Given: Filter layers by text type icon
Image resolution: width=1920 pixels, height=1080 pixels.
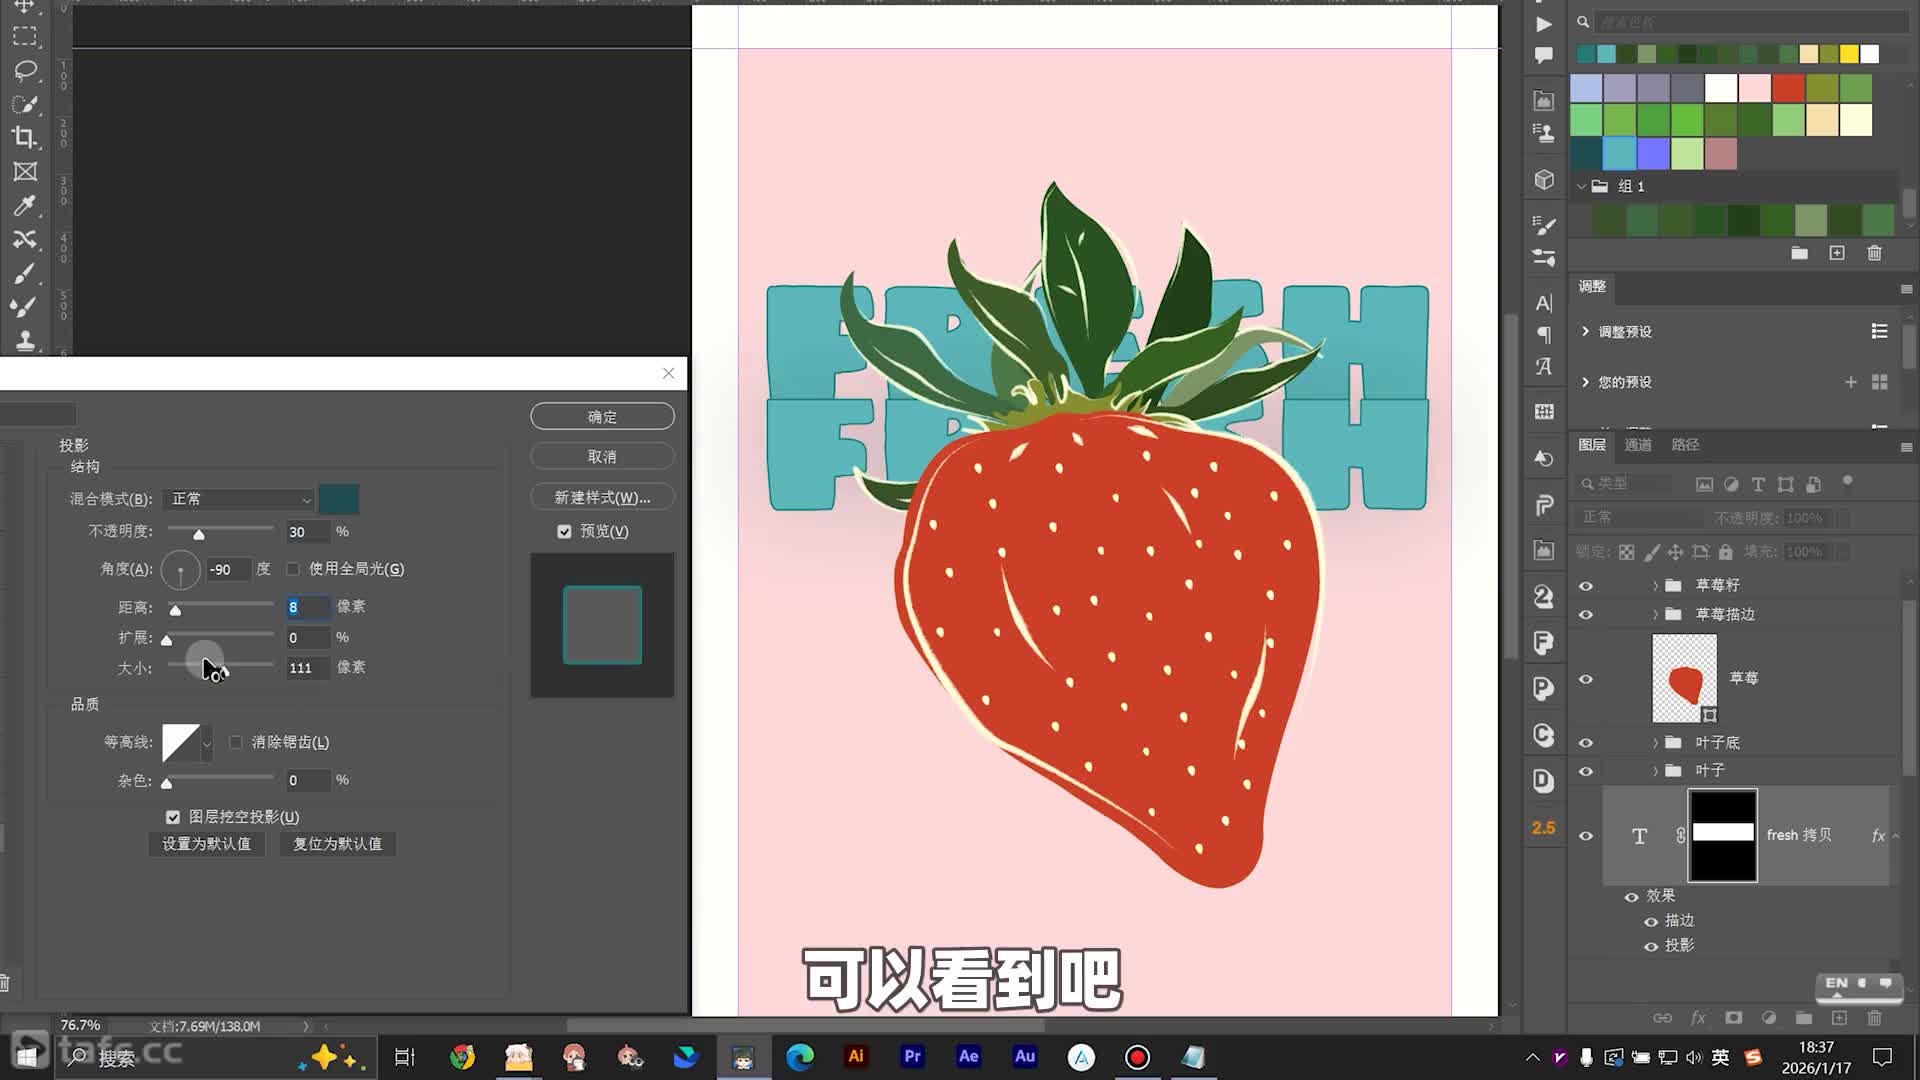Looking at the screenshot, I should [1758, 484].
